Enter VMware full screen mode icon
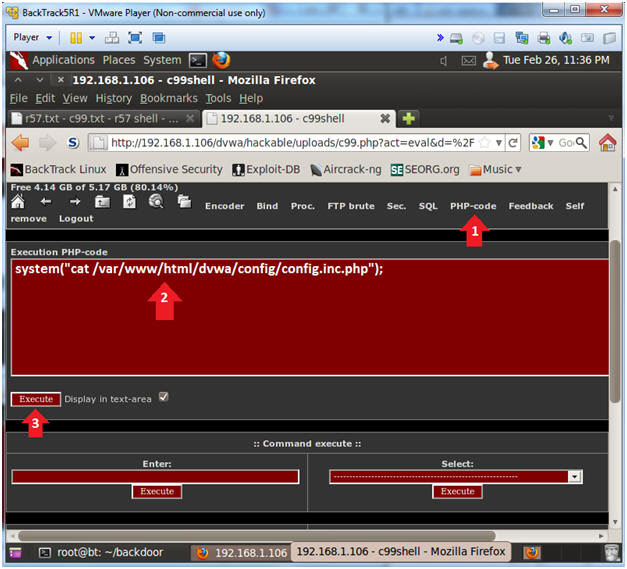The height and width of the screenshot is (569, 627). [135, 38]
